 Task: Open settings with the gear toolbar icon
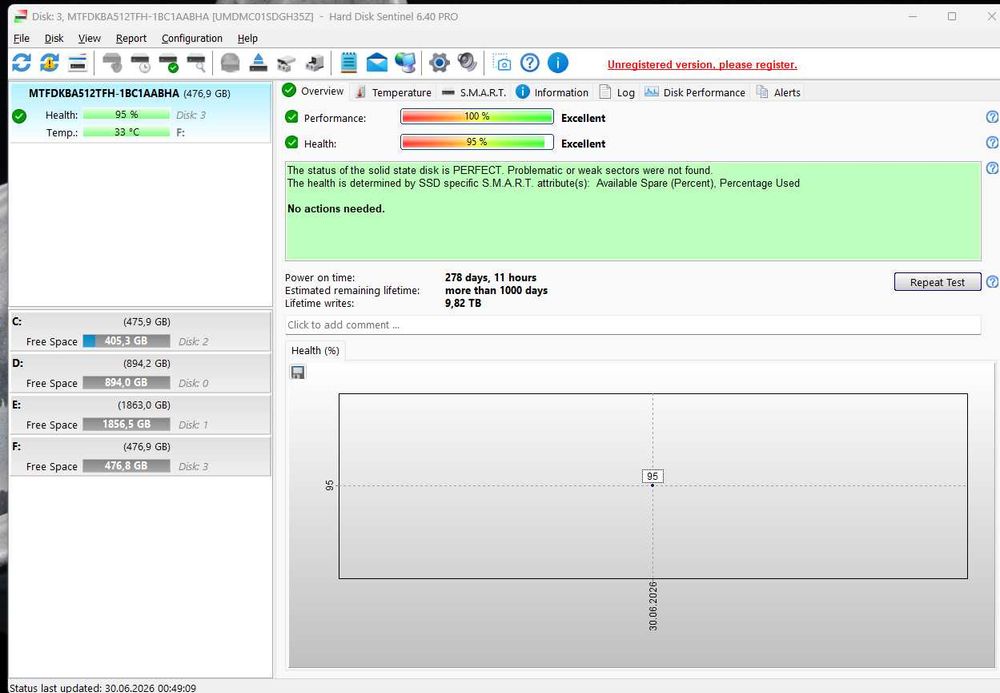[x=439, y=62]
